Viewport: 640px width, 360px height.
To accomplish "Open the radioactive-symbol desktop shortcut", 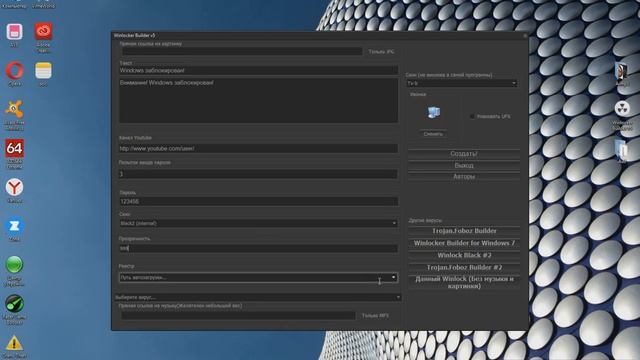I will pos(622,109).
